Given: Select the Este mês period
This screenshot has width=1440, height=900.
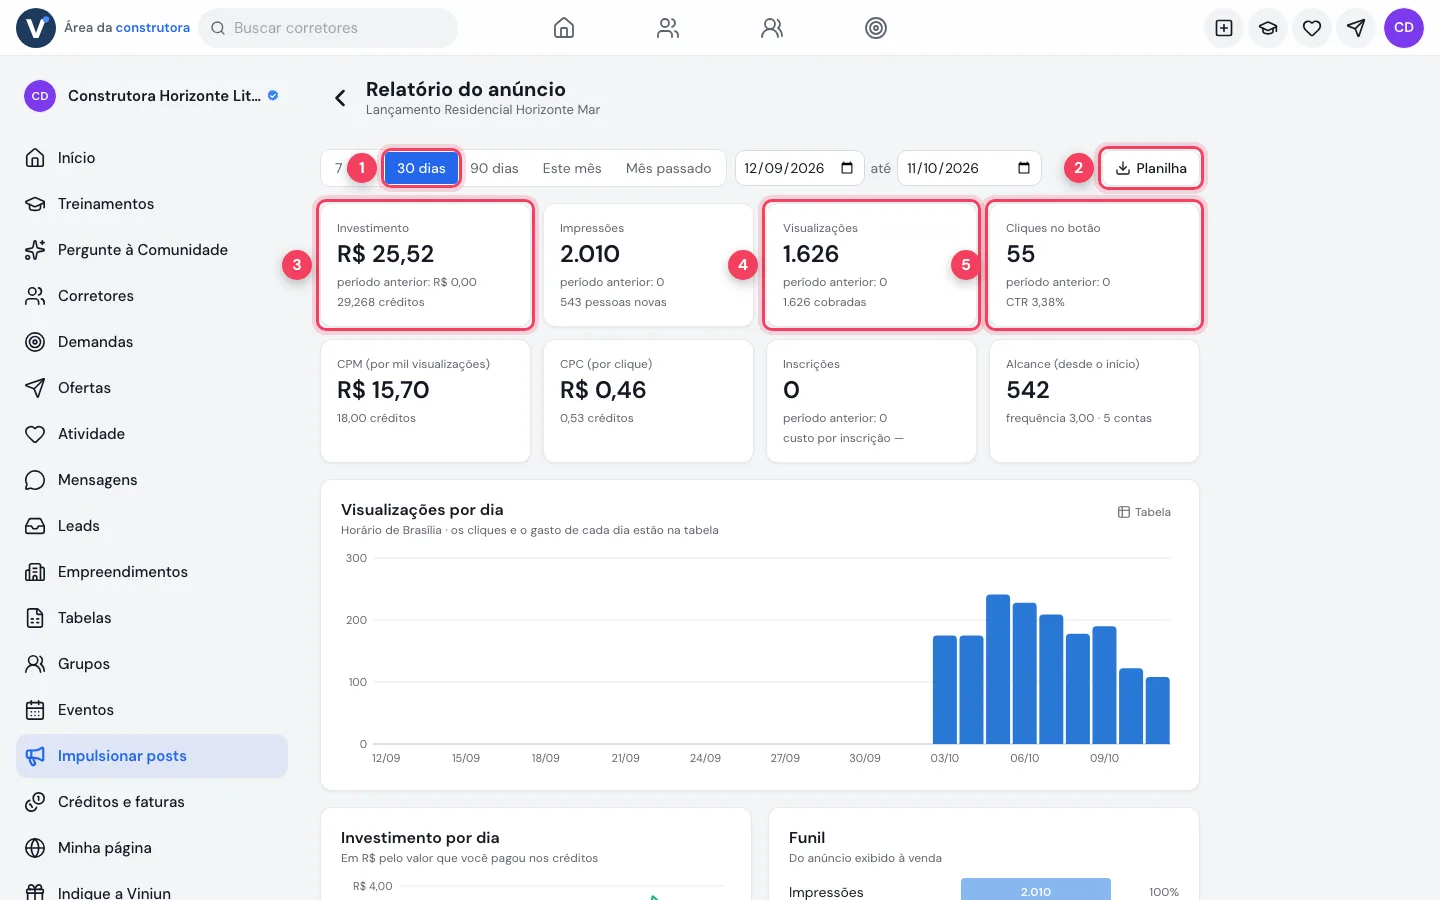Looking at the screenshot, I should coord(572,168).
